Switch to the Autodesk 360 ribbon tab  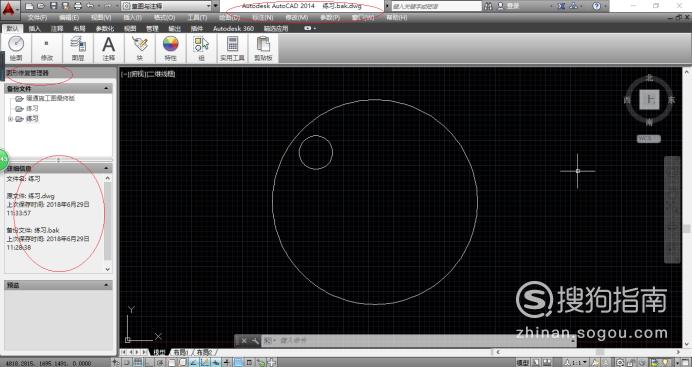click(233, 28)
